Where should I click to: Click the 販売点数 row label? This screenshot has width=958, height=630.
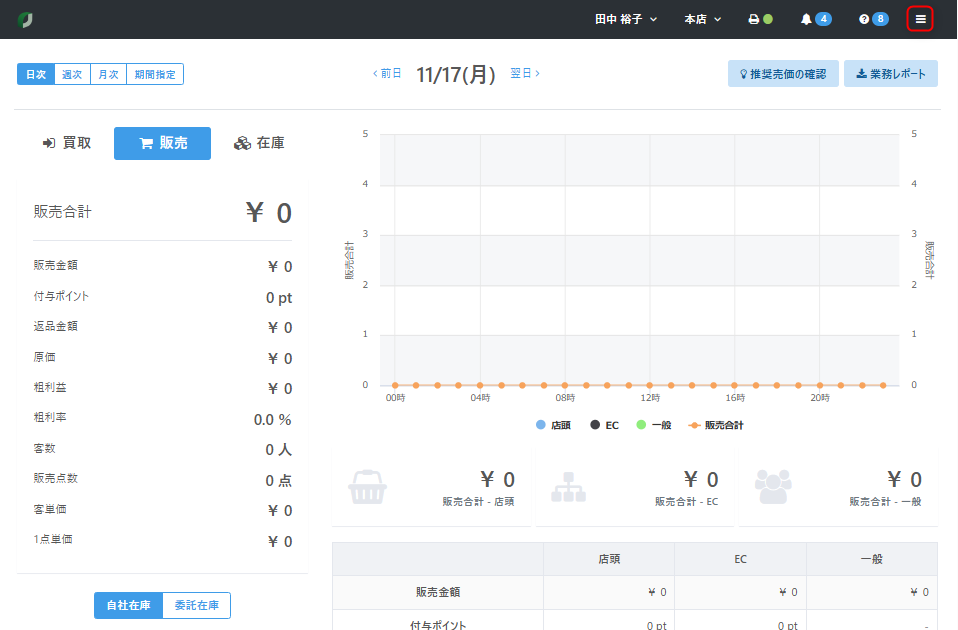coord(56,478)
